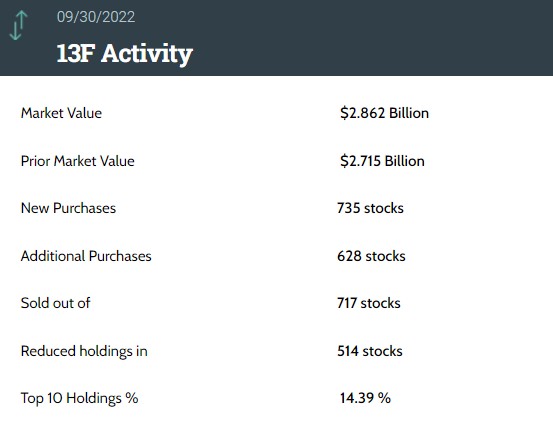The width and height of the screenshot is (553, 423).
Task: Click the Sold out of label
Action: [x=55, y=303]
